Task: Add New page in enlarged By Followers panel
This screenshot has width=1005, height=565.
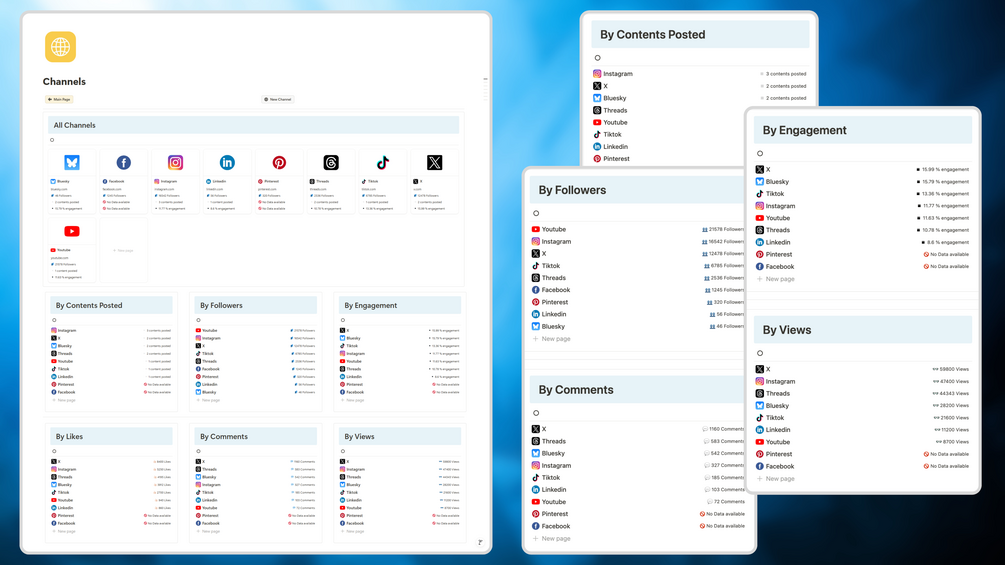Action: coord(551,339)
